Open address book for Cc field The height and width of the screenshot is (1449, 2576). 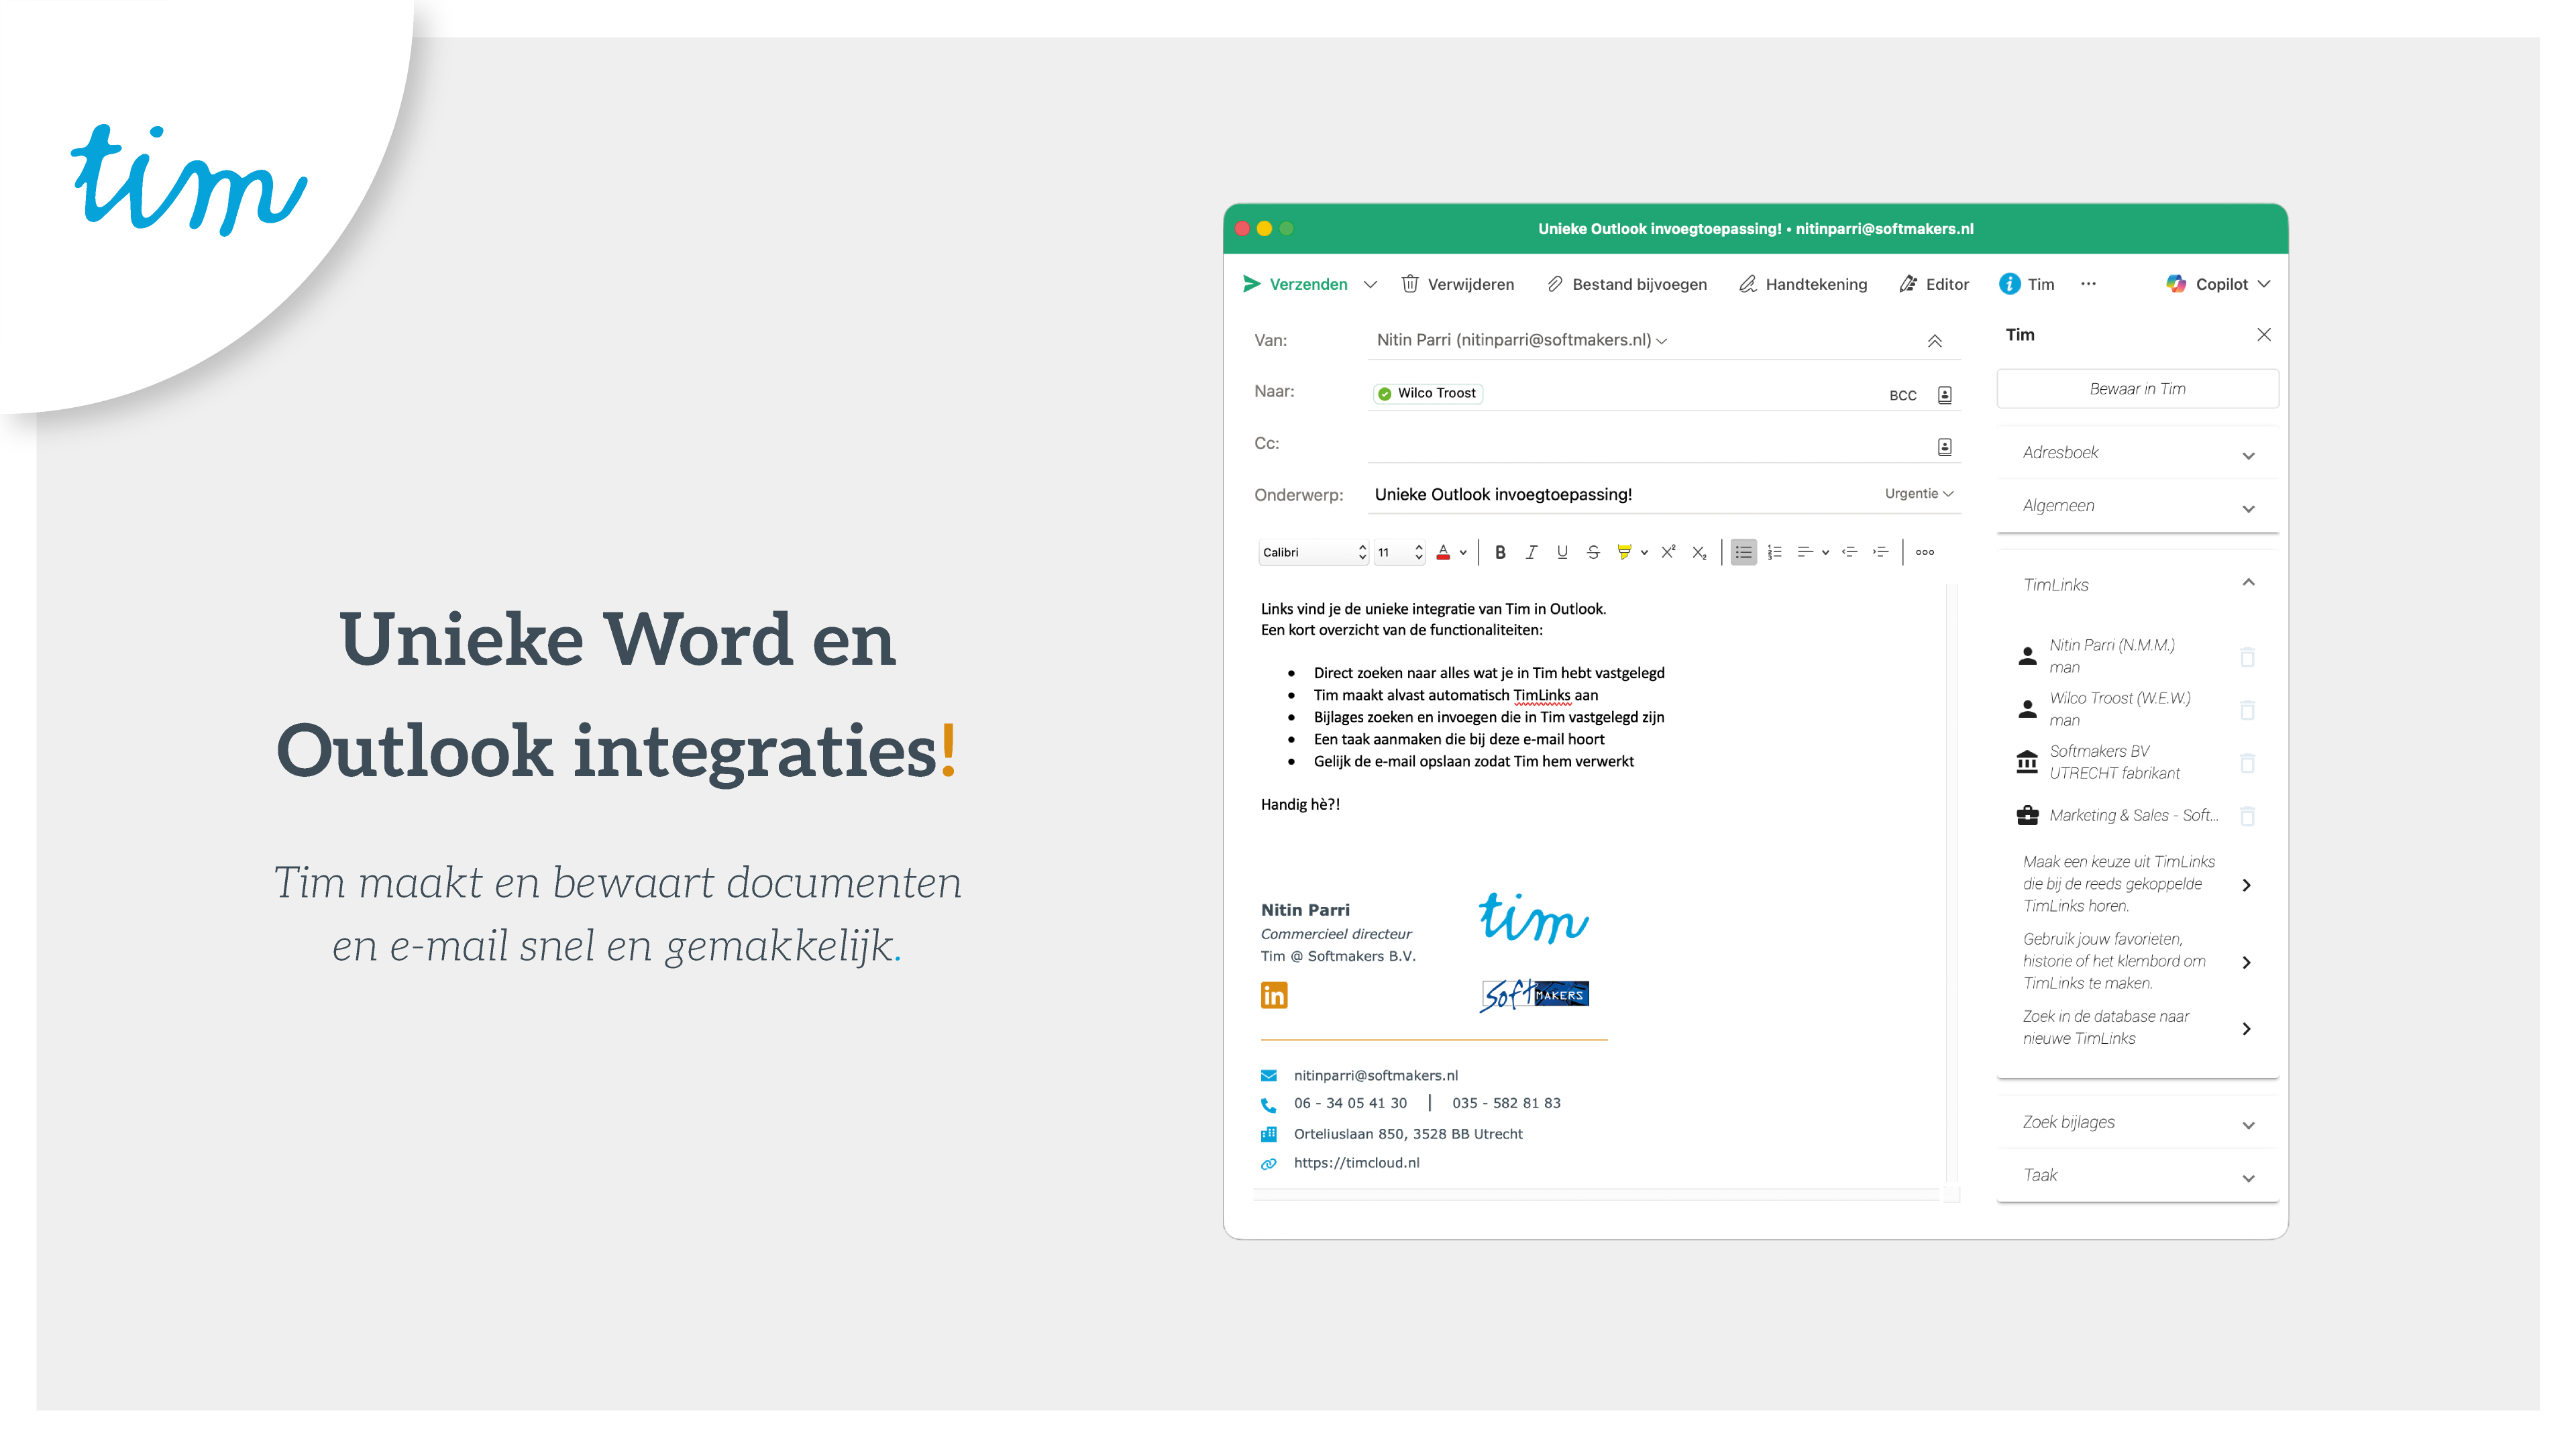point(1944,447)
